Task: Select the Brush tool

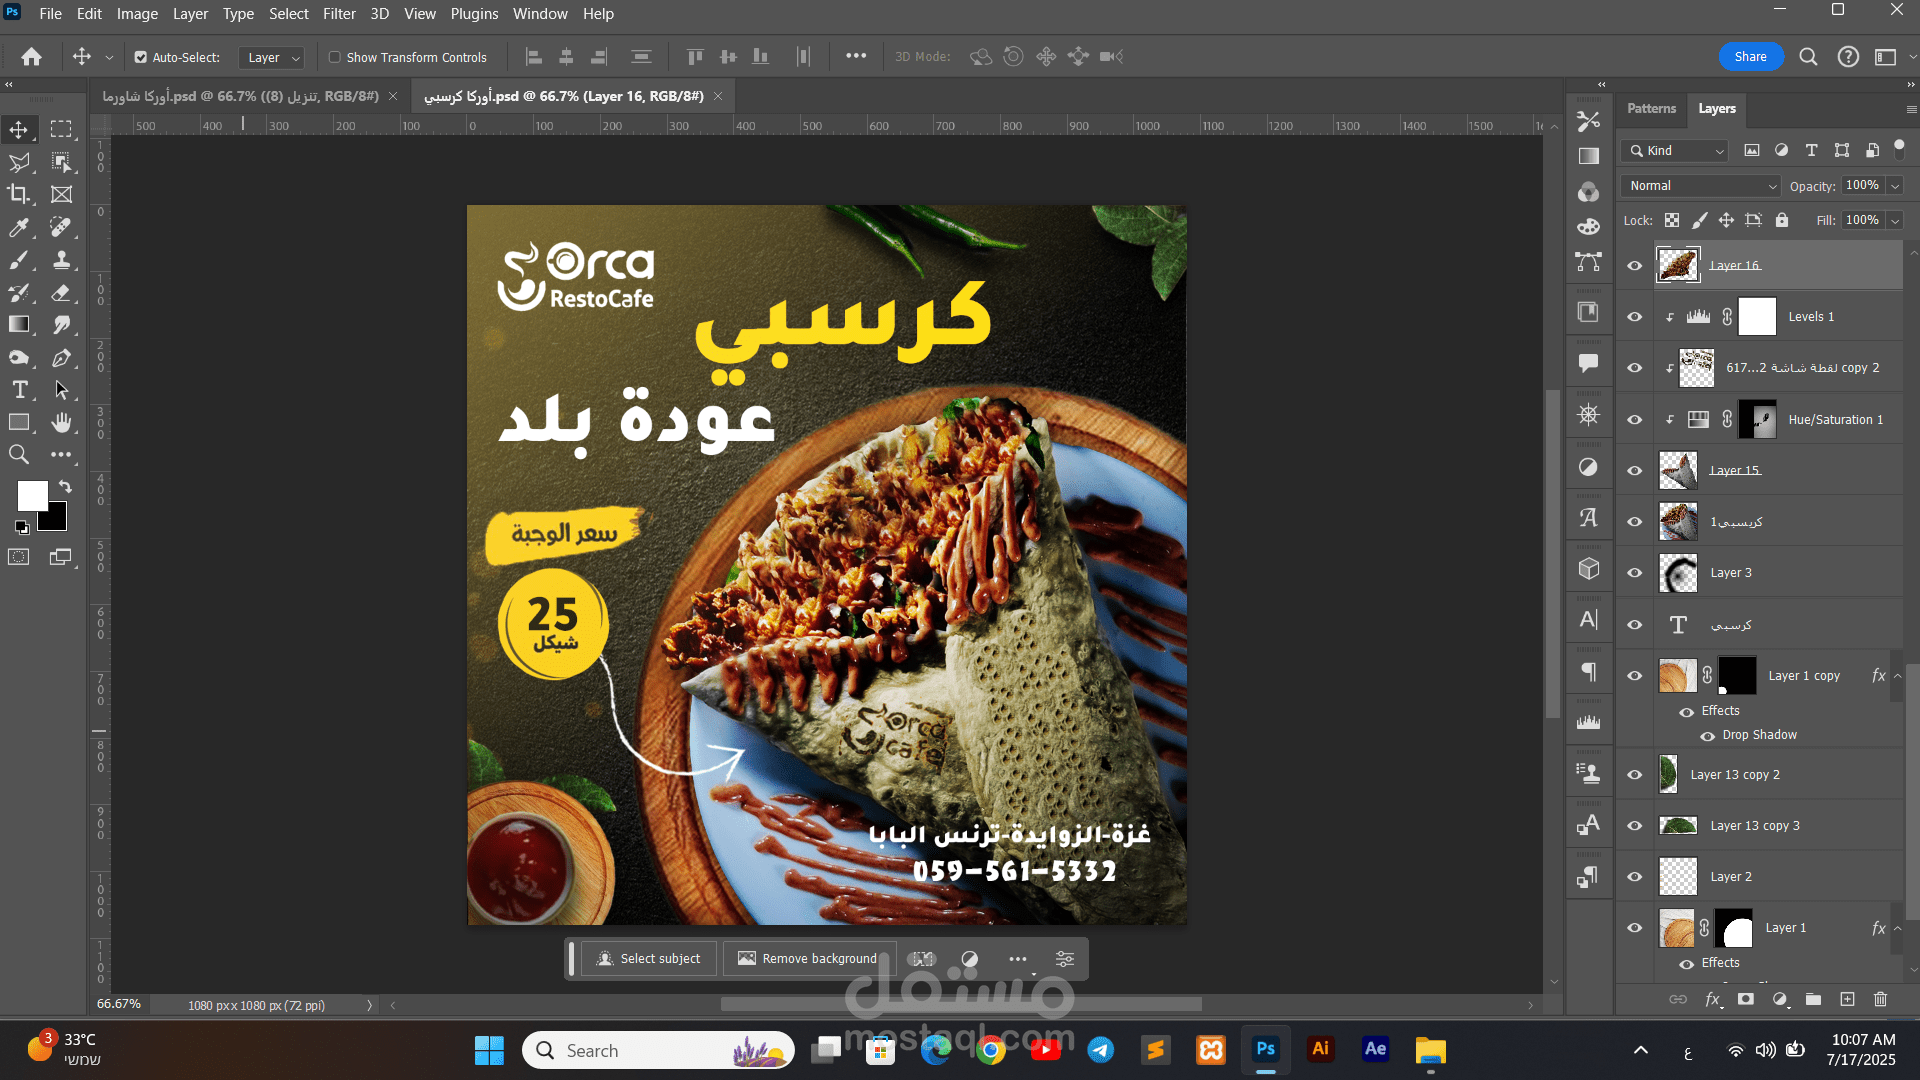Action: coord(19,260)
